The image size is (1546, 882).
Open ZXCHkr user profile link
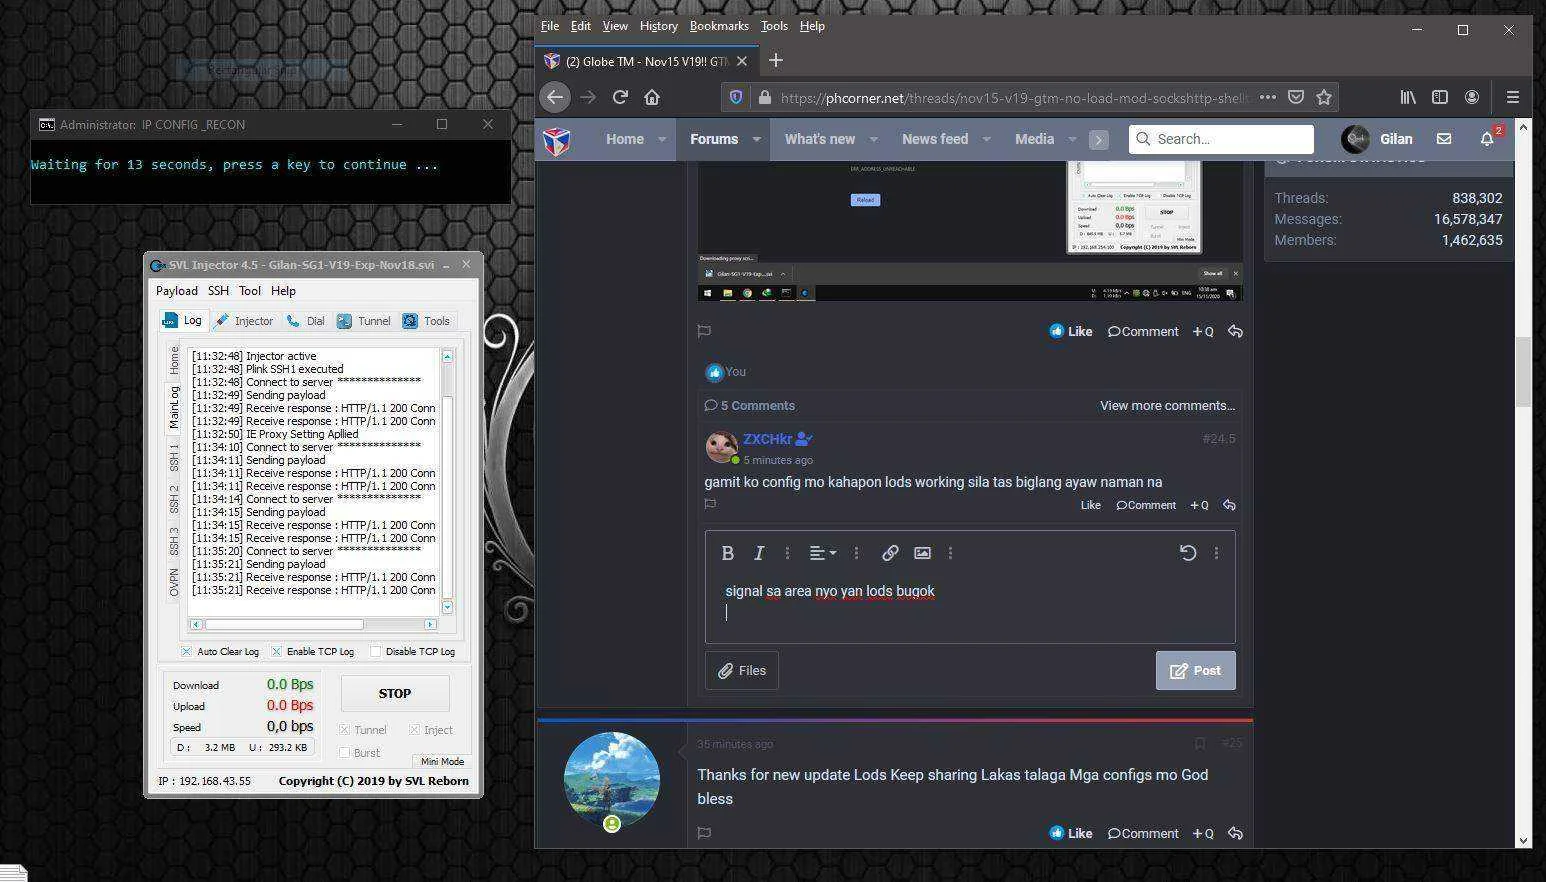(x=767, y=438)
